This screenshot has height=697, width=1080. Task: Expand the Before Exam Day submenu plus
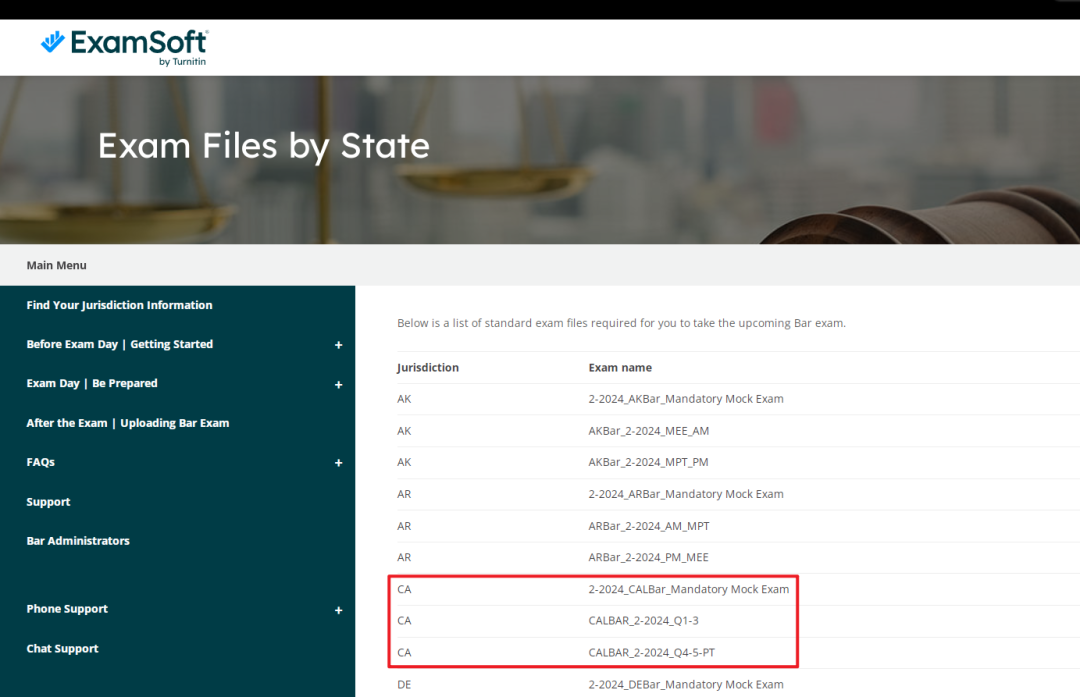point(338,345)
